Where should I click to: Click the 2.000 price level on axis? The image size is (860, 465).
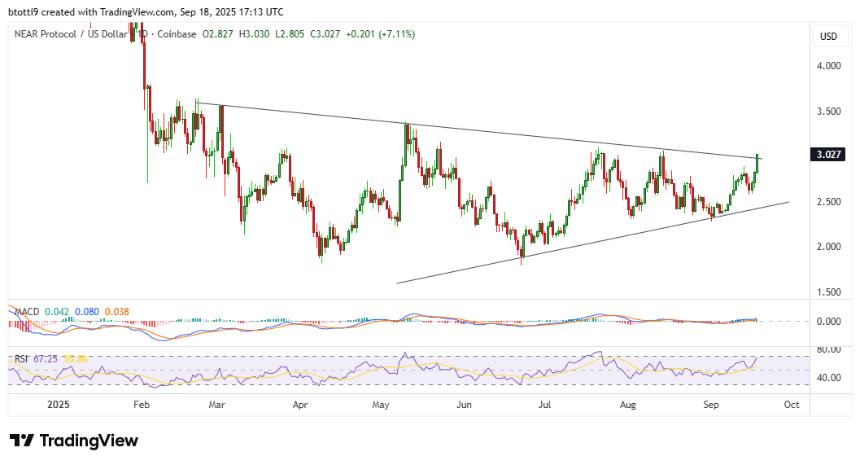[x=828, y=247]
